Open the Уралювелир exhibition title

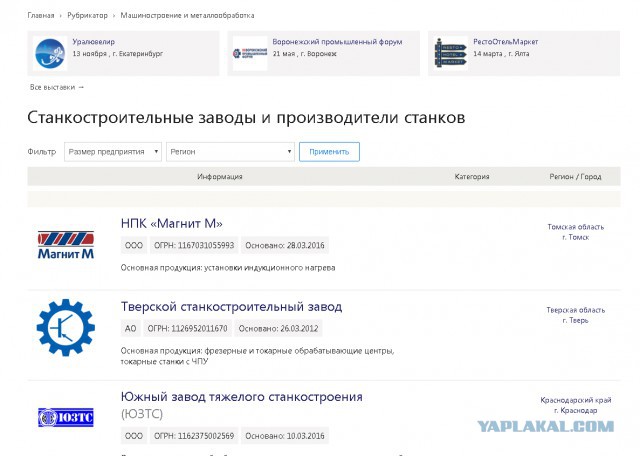point(93,42)
